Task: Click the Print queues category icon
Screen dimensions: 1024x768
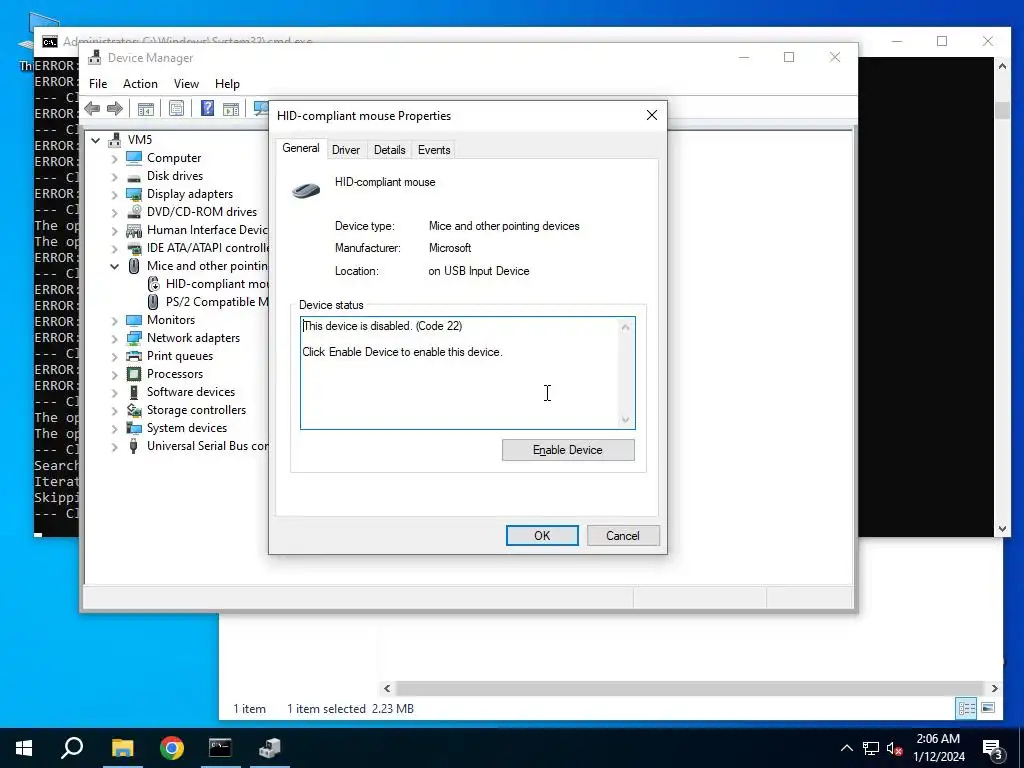Action: point(134,356)
